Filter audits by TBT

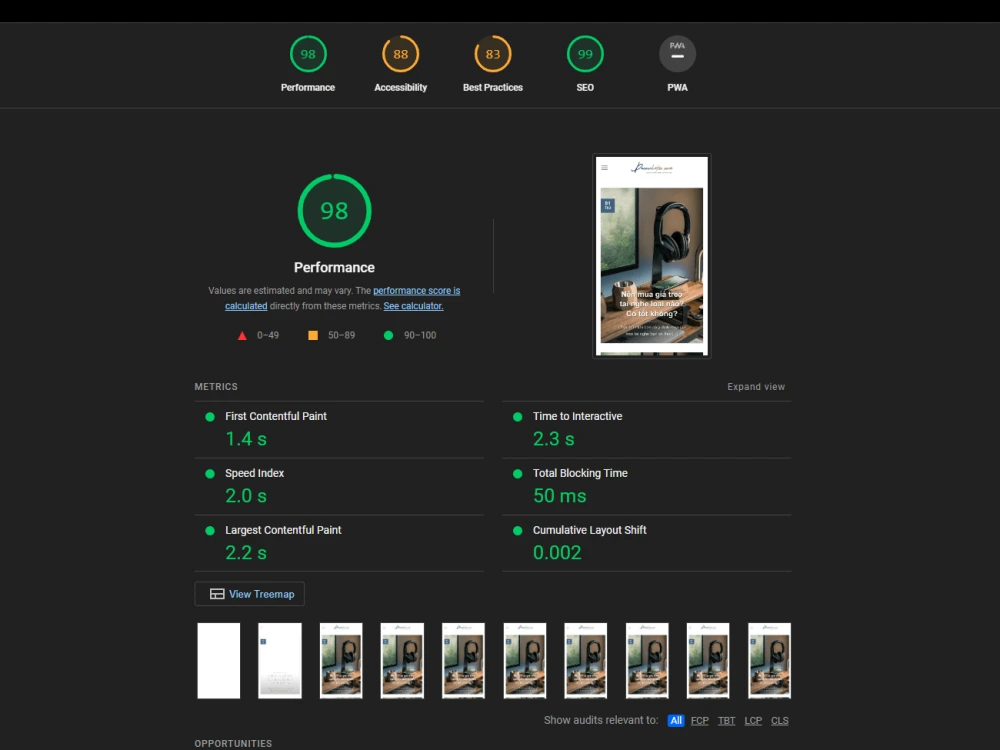pos(726,721)
